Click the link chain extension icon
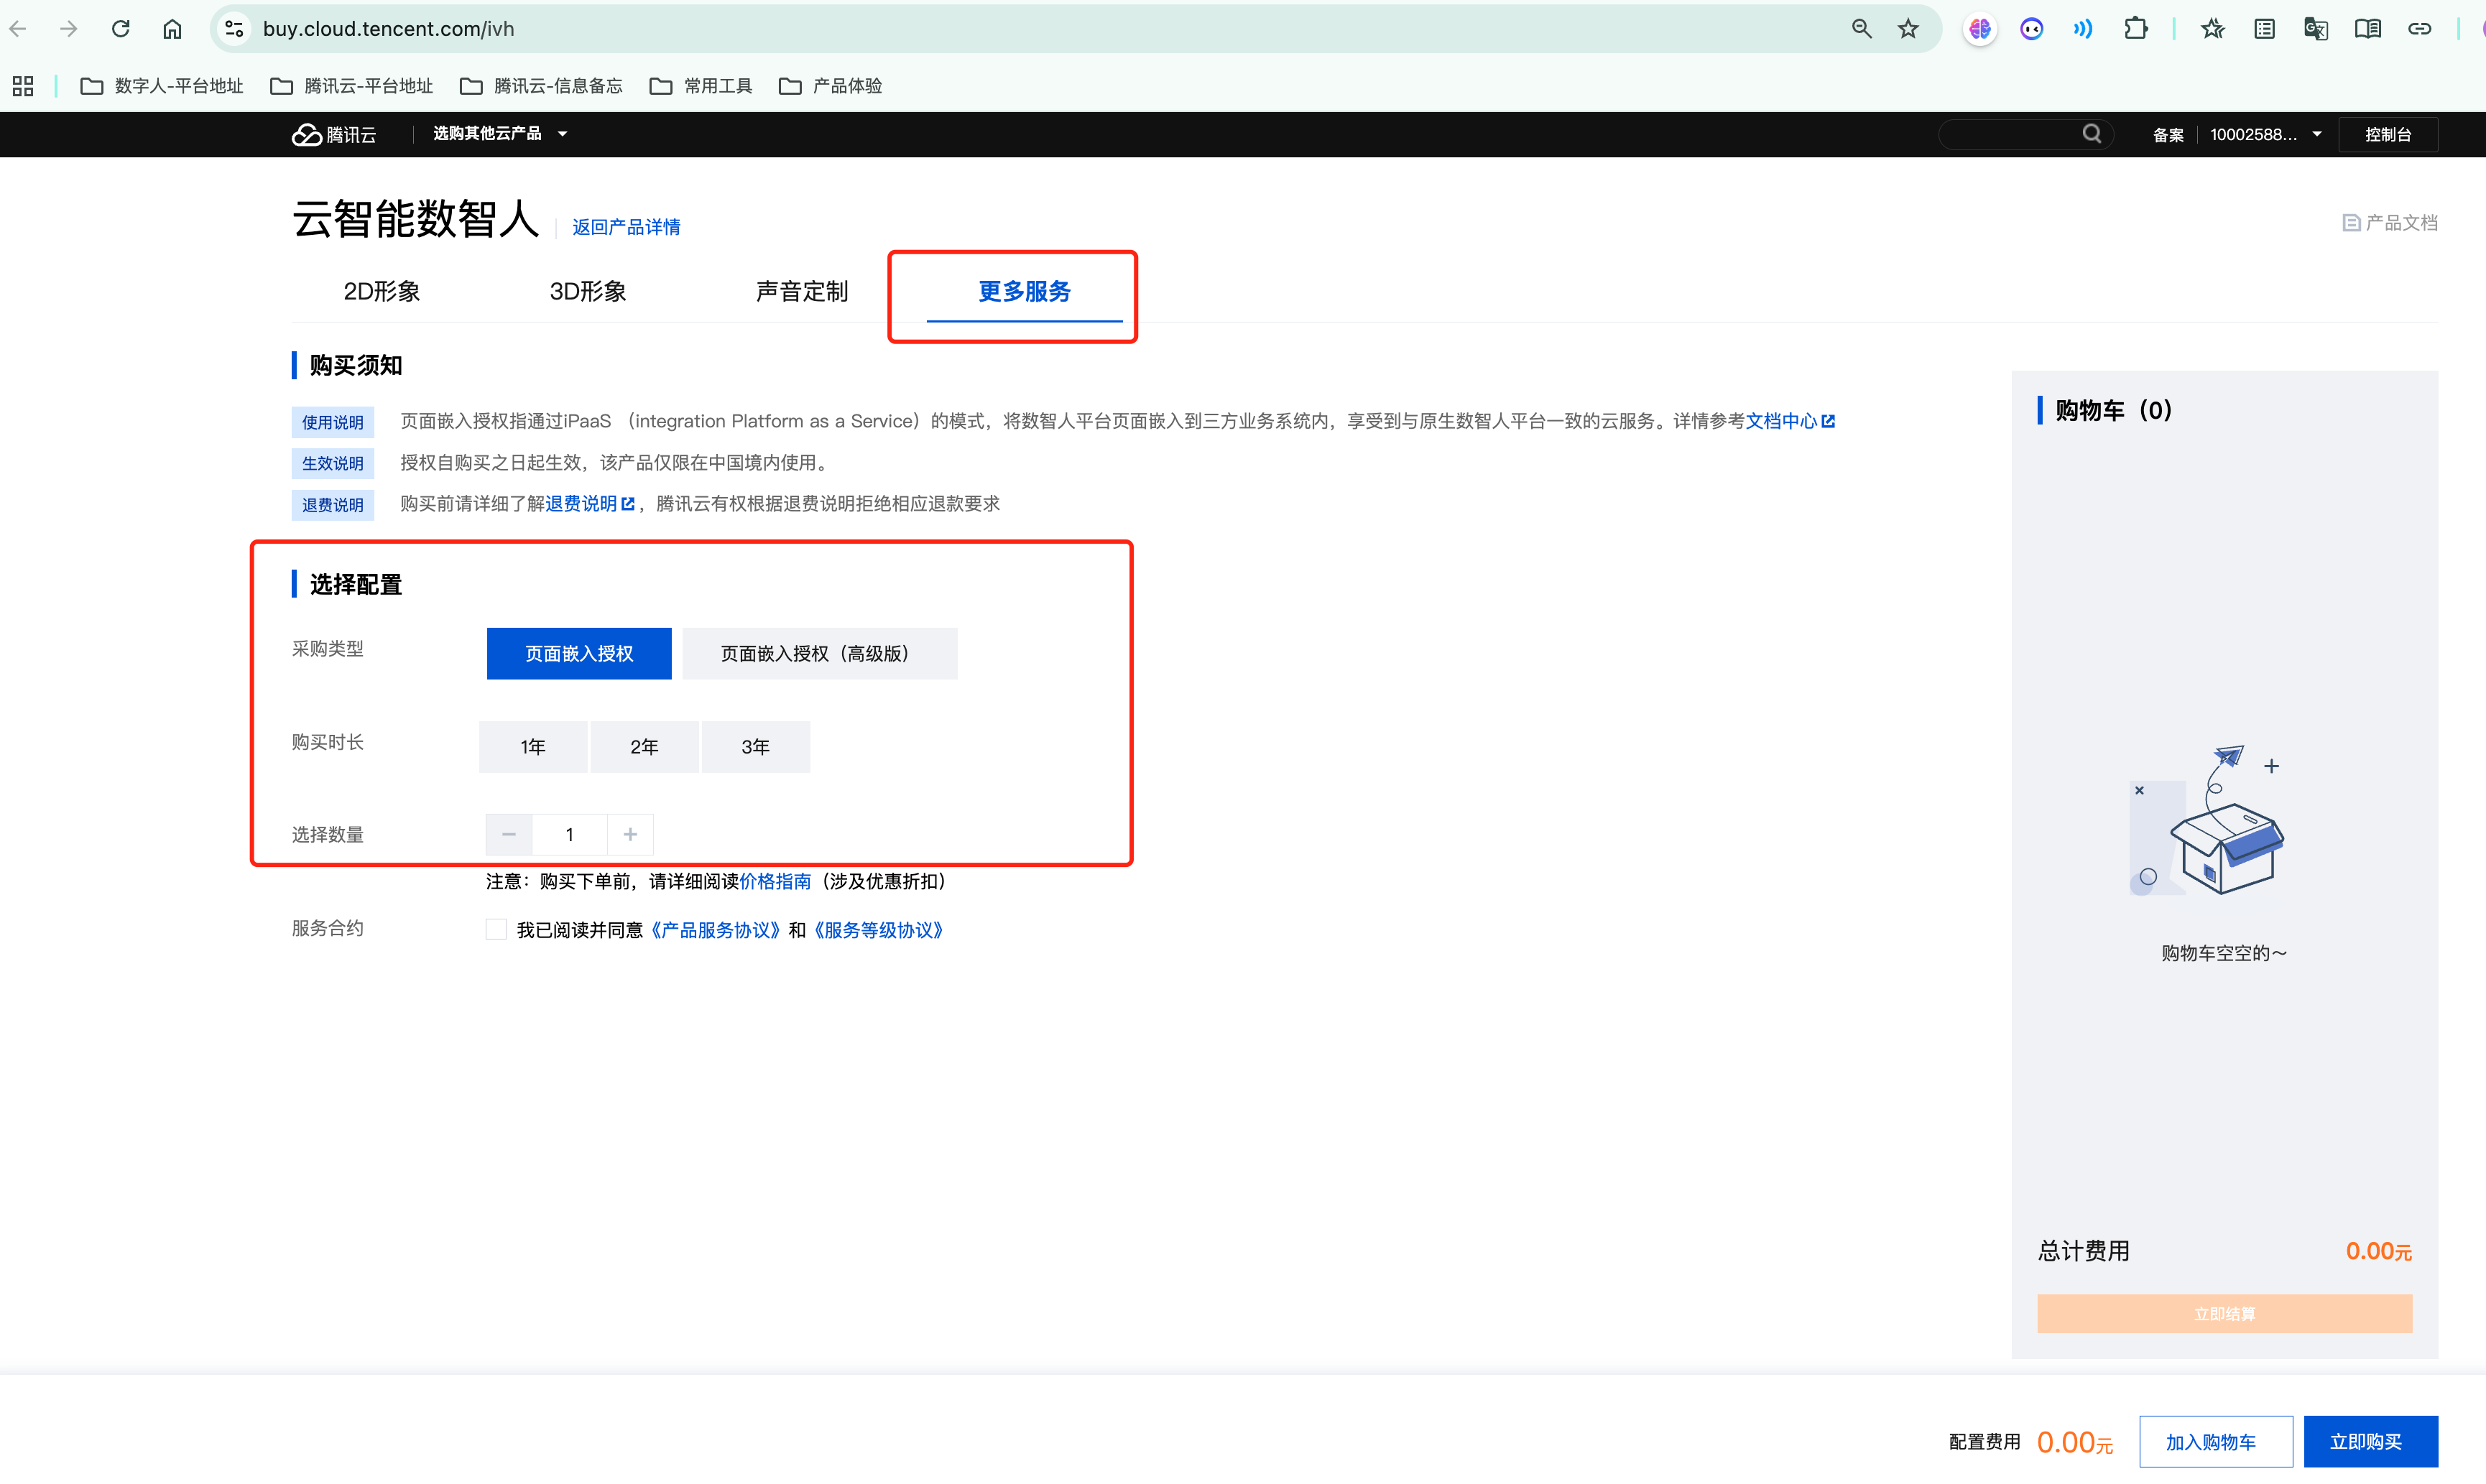Image resolution: width=2486 pixels, height=1484 pixels. (2419, 29)
